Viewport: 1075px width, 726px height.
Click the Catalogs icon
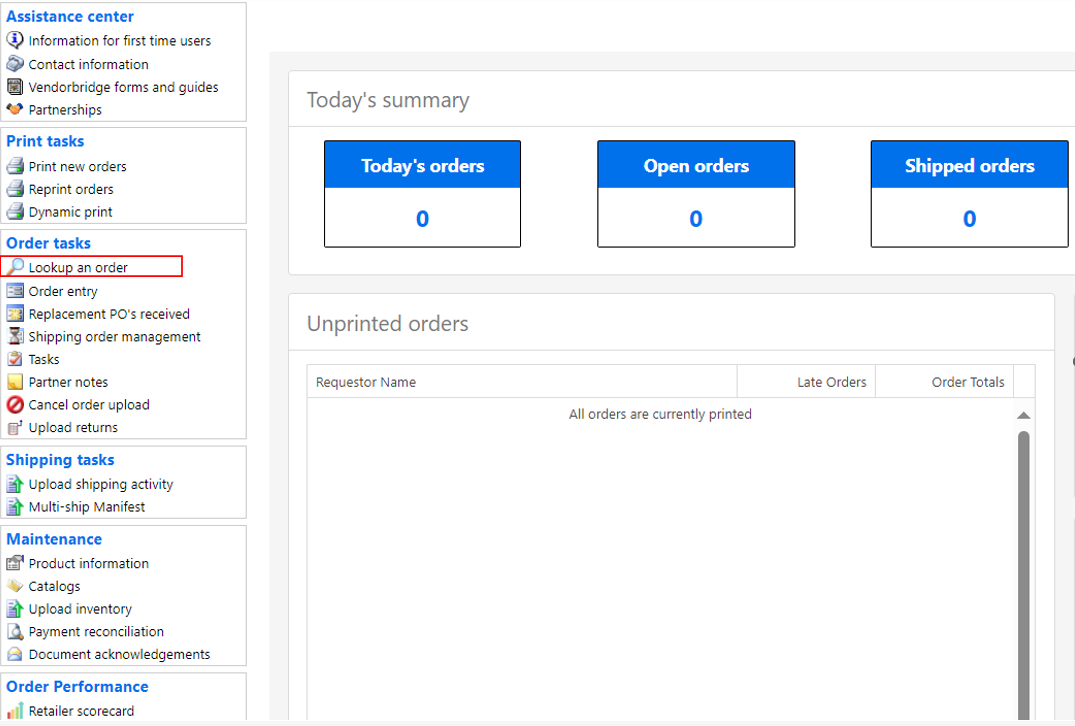(15, 585)
